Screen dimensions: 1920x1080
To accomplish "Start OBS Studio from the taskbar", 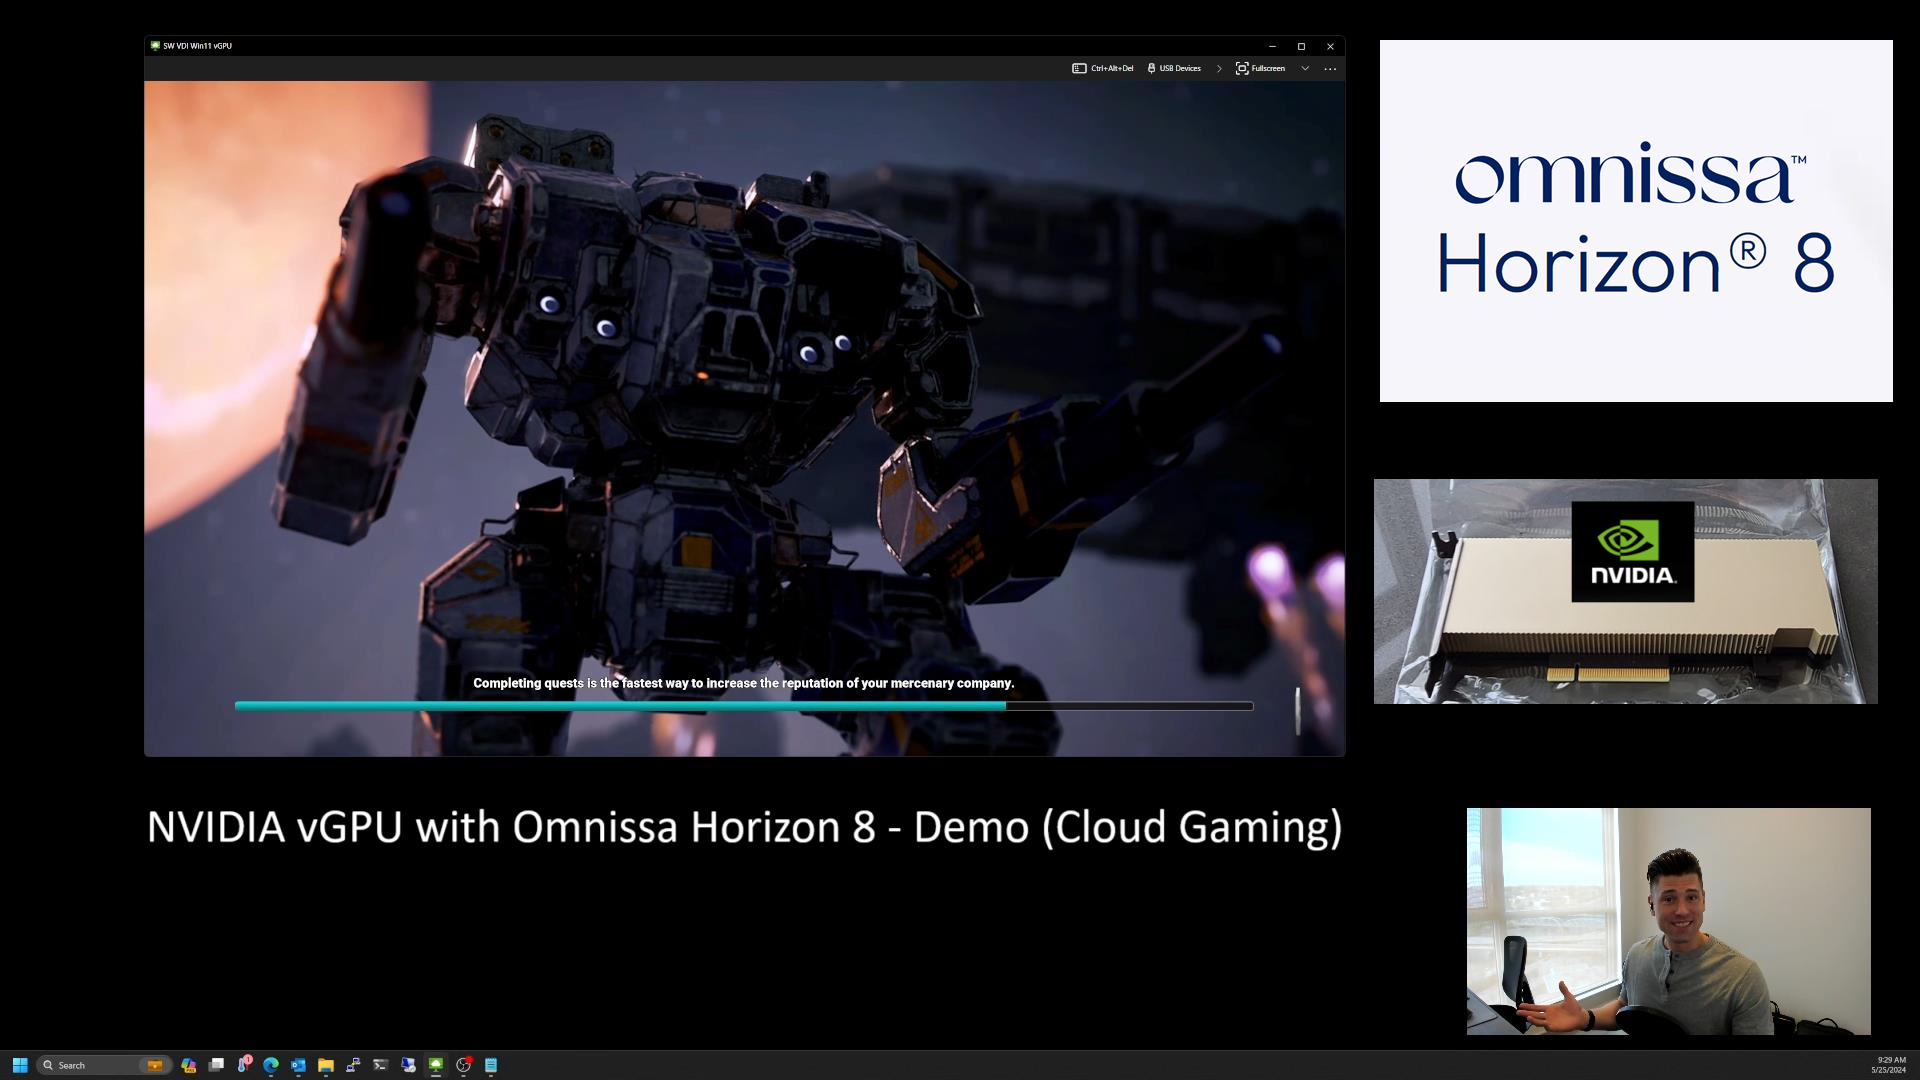I will point(464,1065).
